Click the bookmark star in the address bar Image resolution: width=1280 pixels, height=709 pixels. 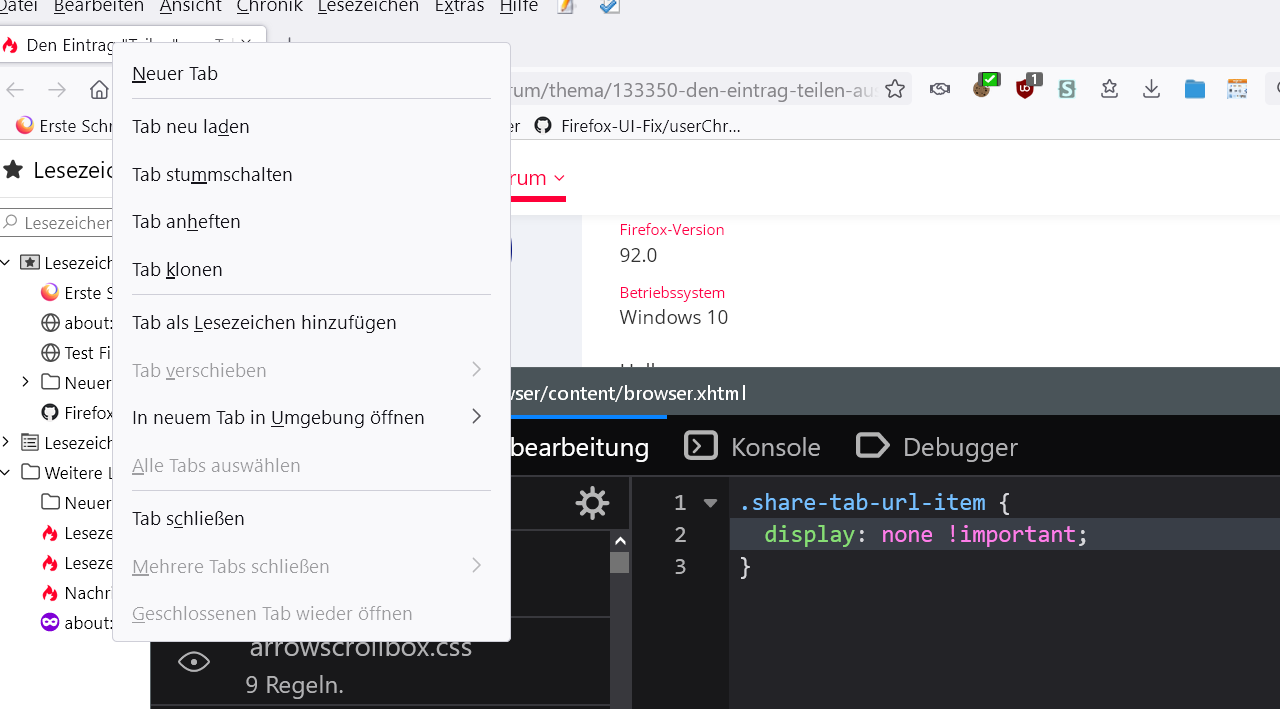(x=895, y=90)
